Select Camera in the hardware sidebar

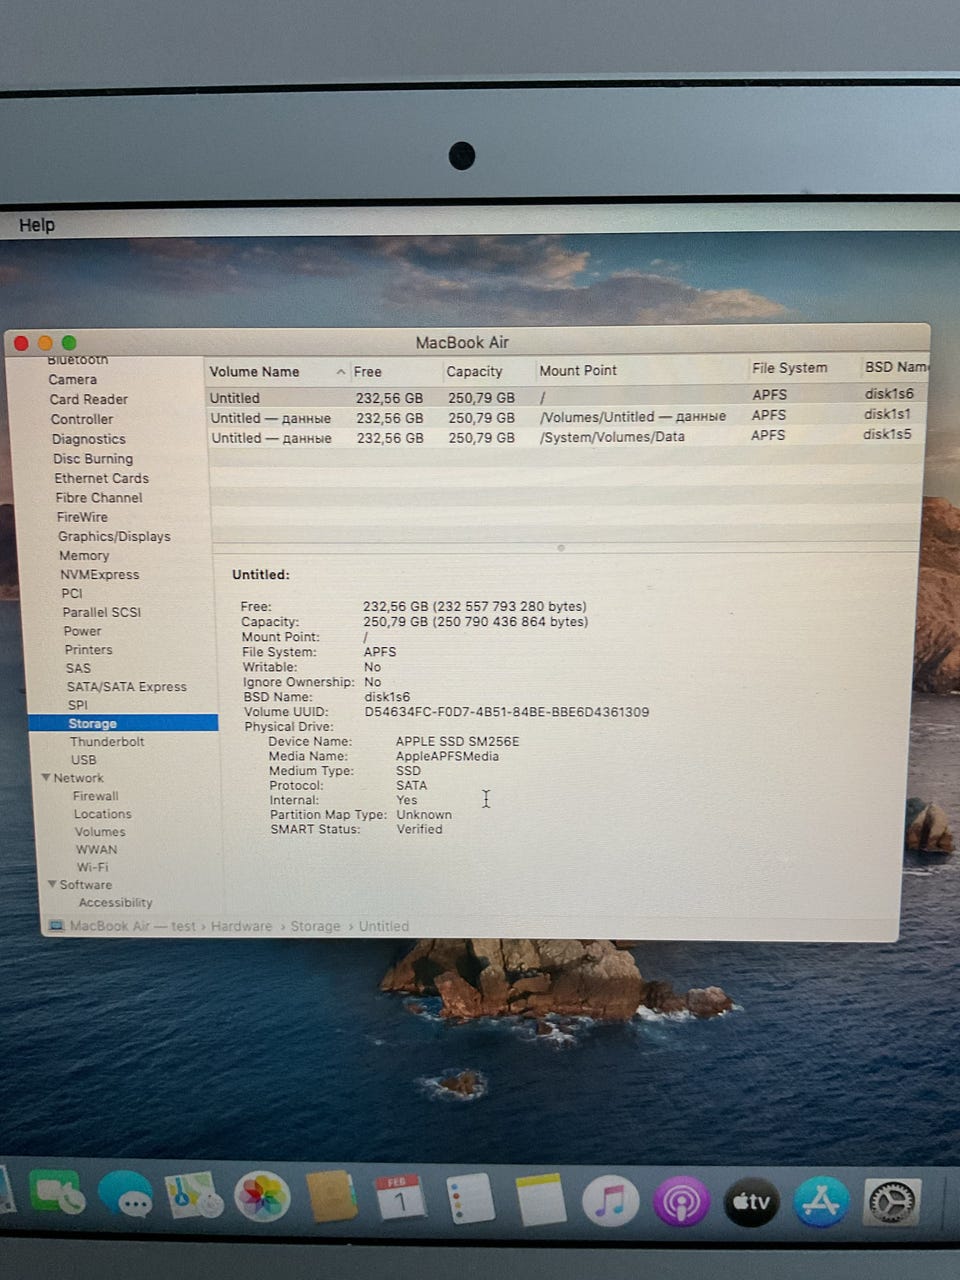73,380
